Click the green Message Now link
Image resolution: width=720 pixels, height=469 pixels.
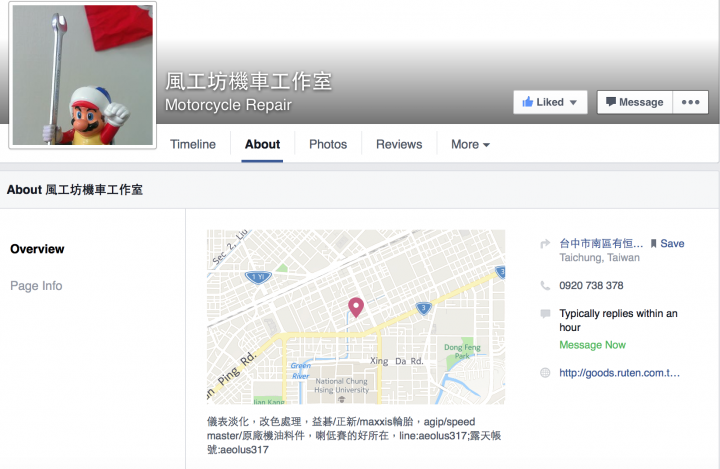(592, 345)
